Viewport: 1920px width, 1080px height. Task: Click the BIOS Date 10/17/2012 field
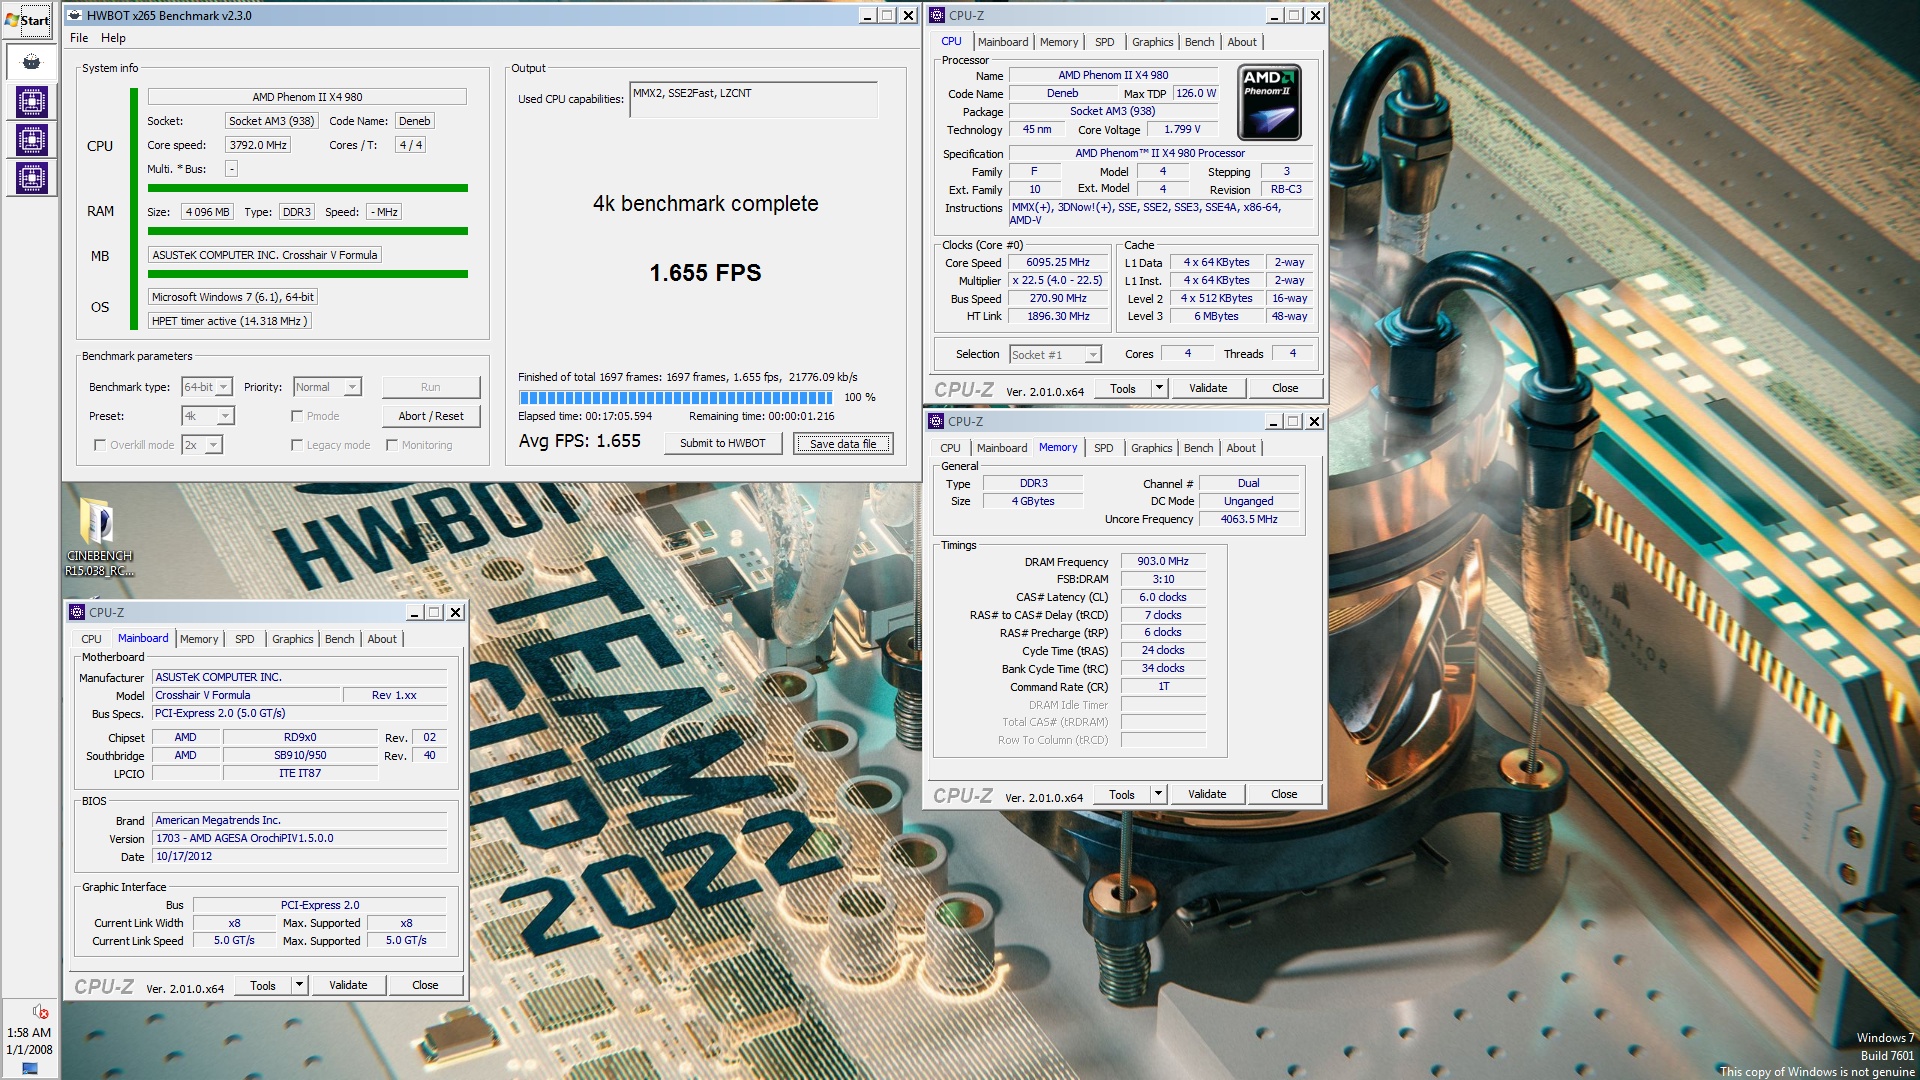click(300, 857)
